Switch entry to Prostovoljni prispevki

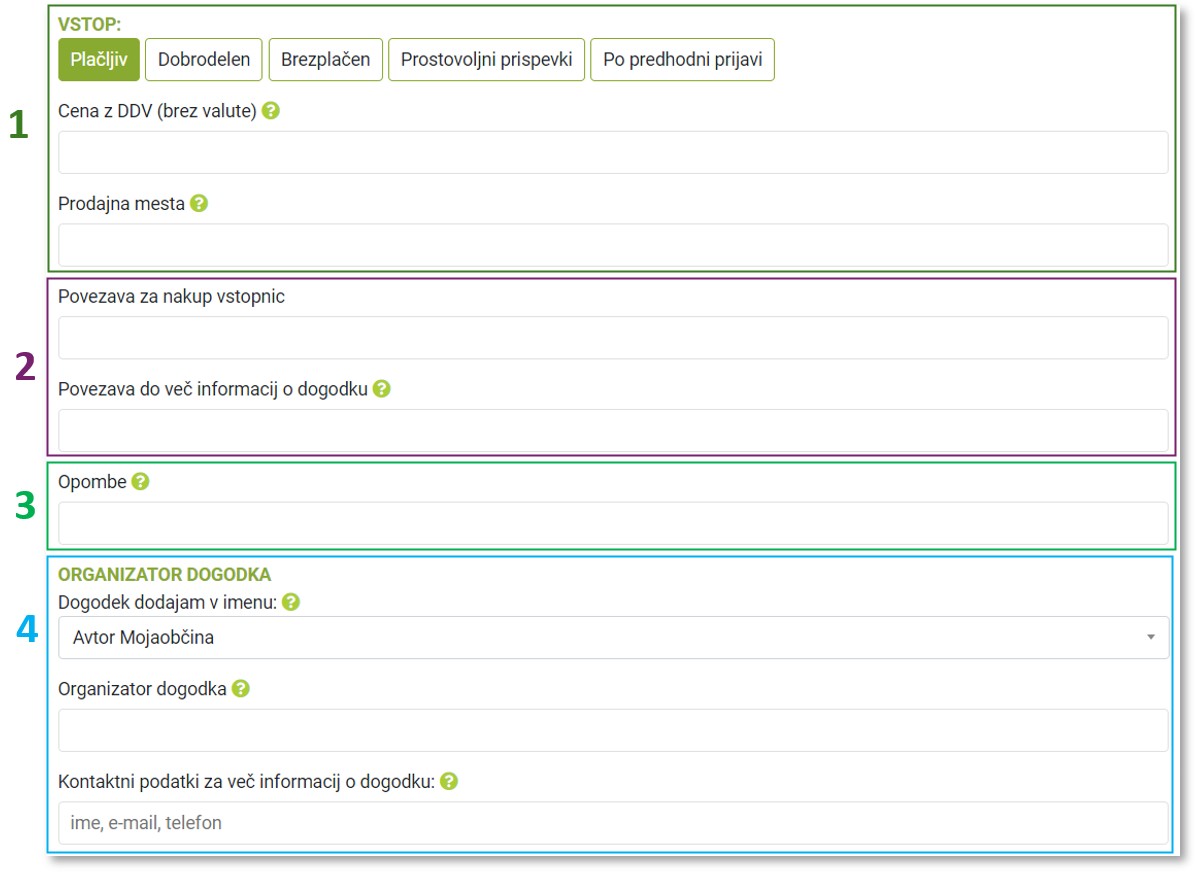486,60
